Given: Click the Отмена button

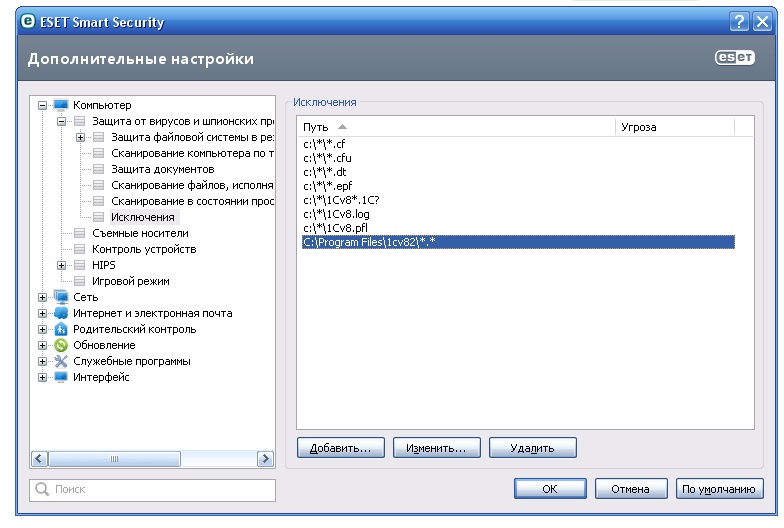Looking at the screenshot, I should [x=631, y=488].
